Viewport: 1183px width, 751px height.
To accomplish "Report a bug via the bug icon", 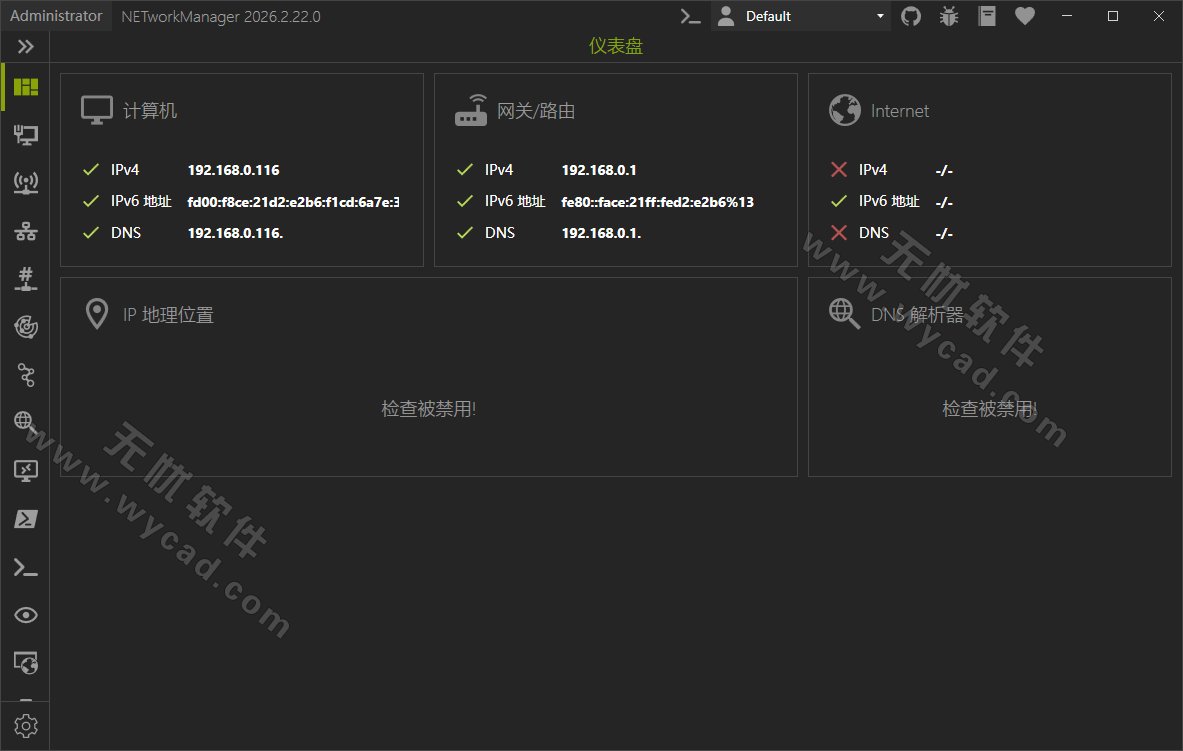I will click(948, 16).
